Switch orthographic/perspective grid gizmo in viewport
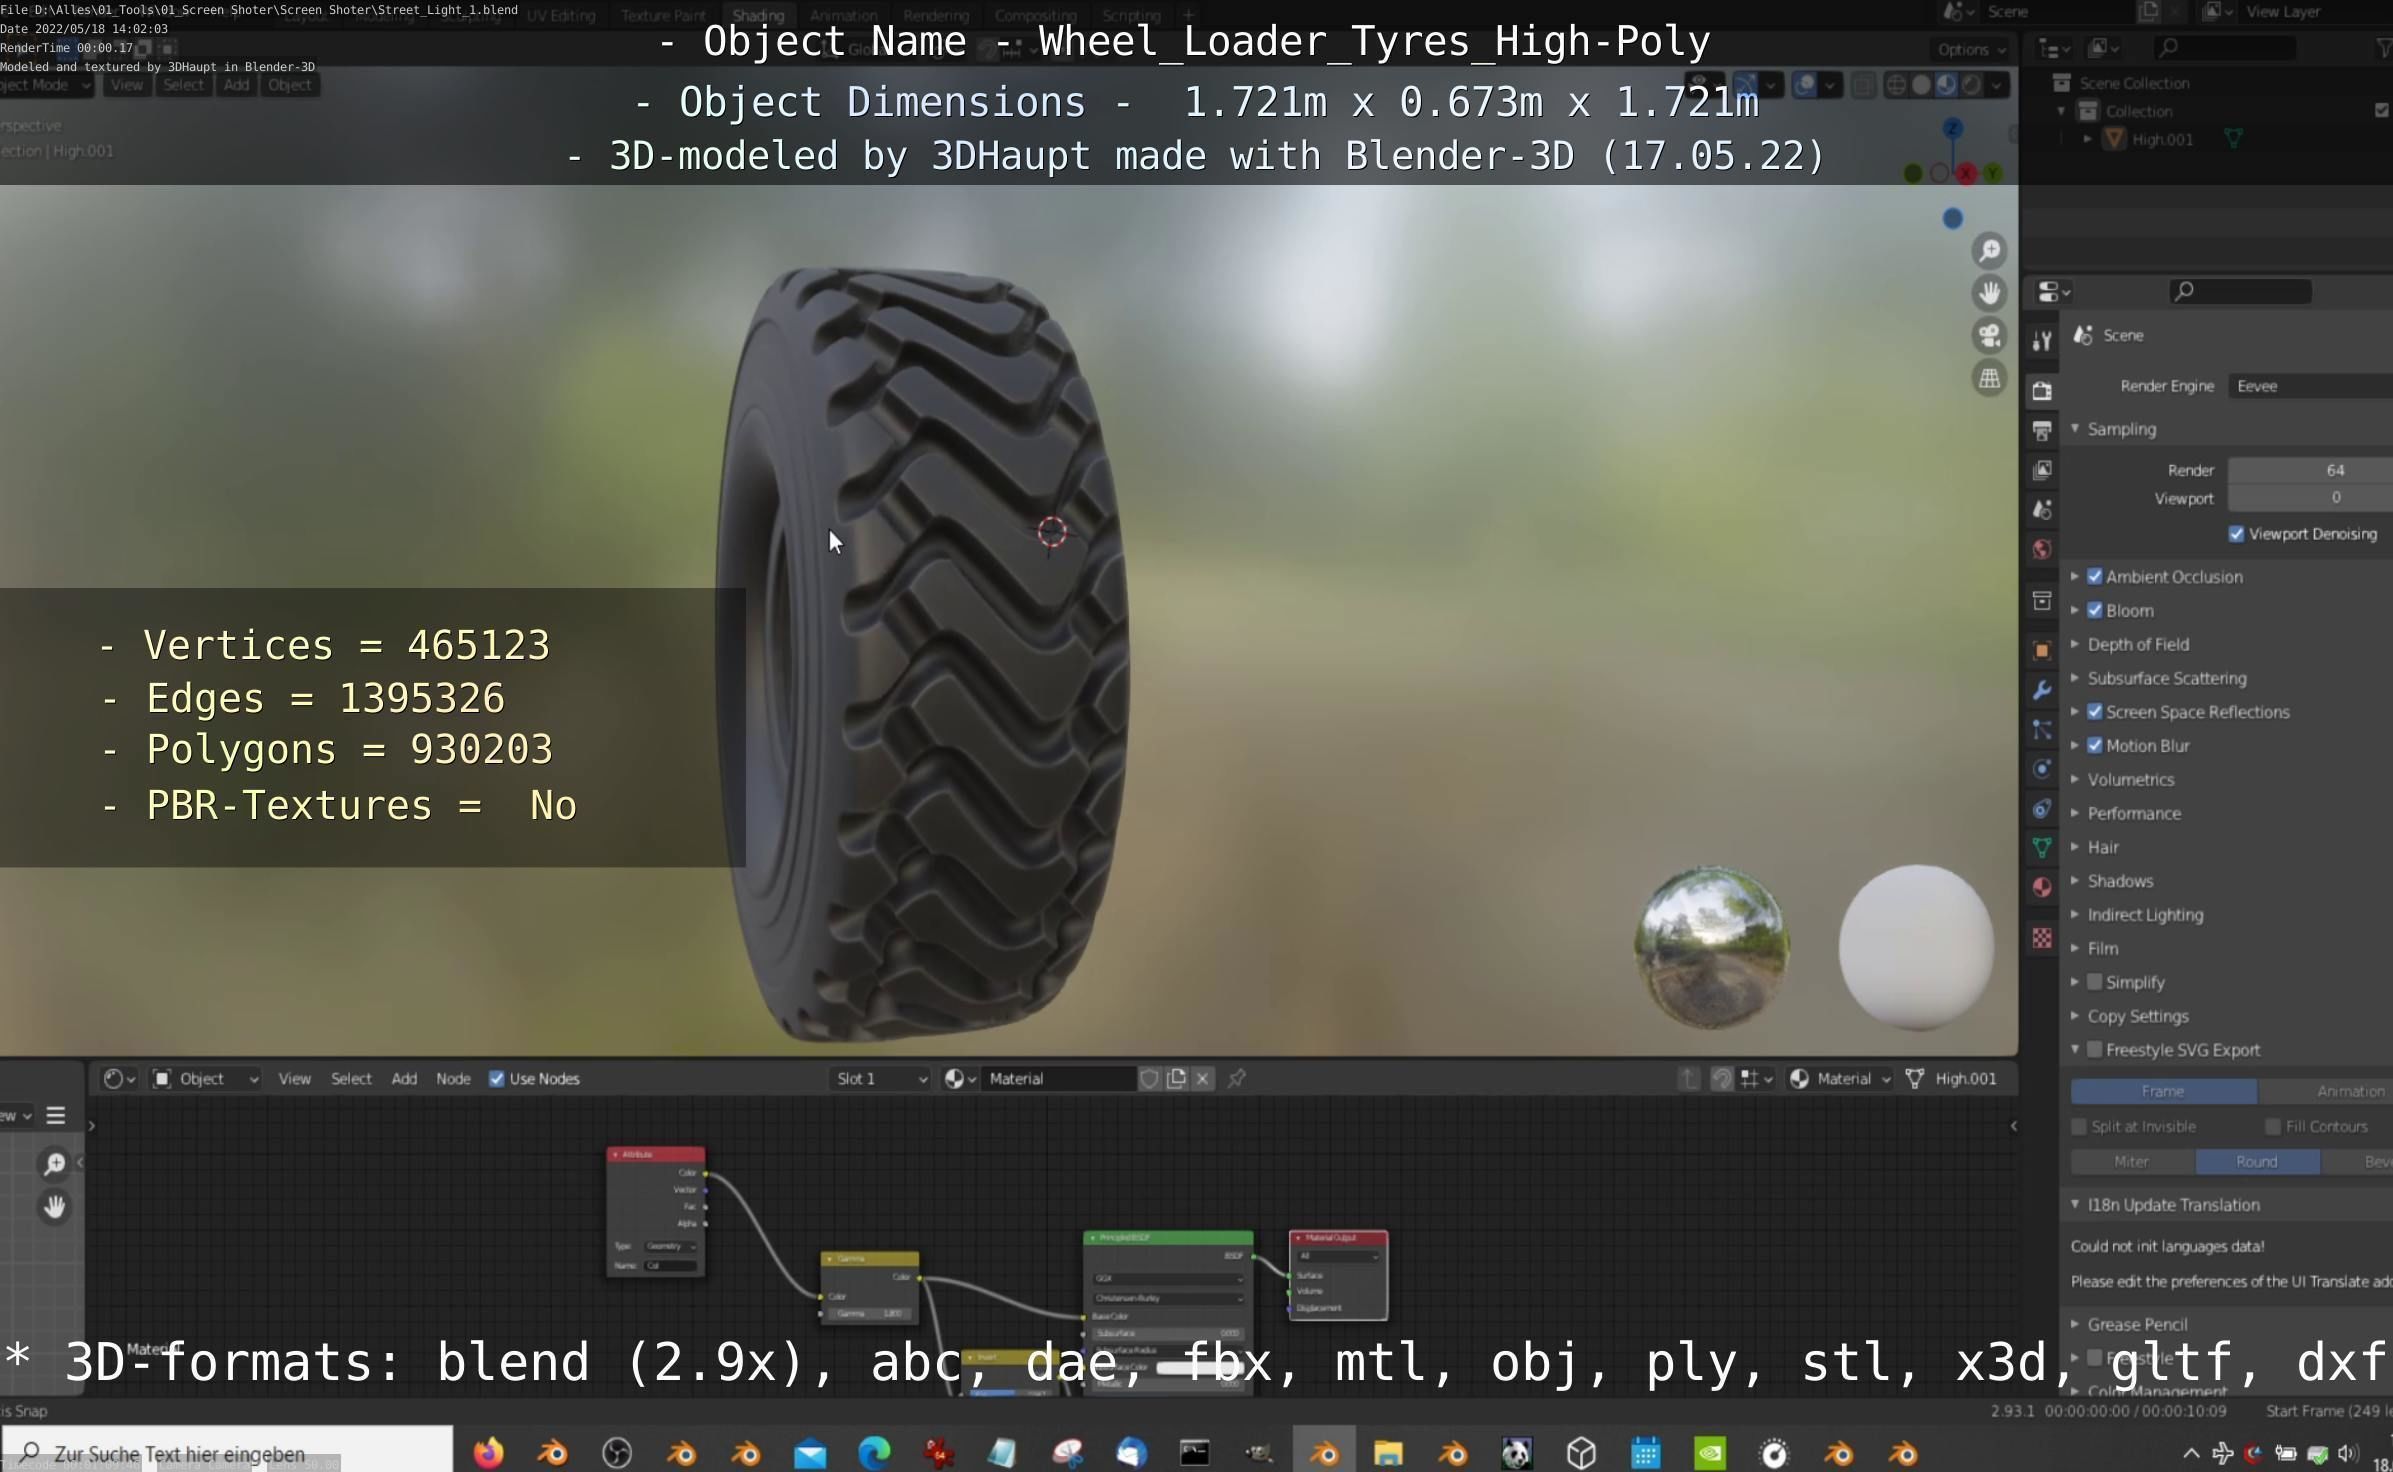The image size is (2393, 1472). (x=1990, y=379)
